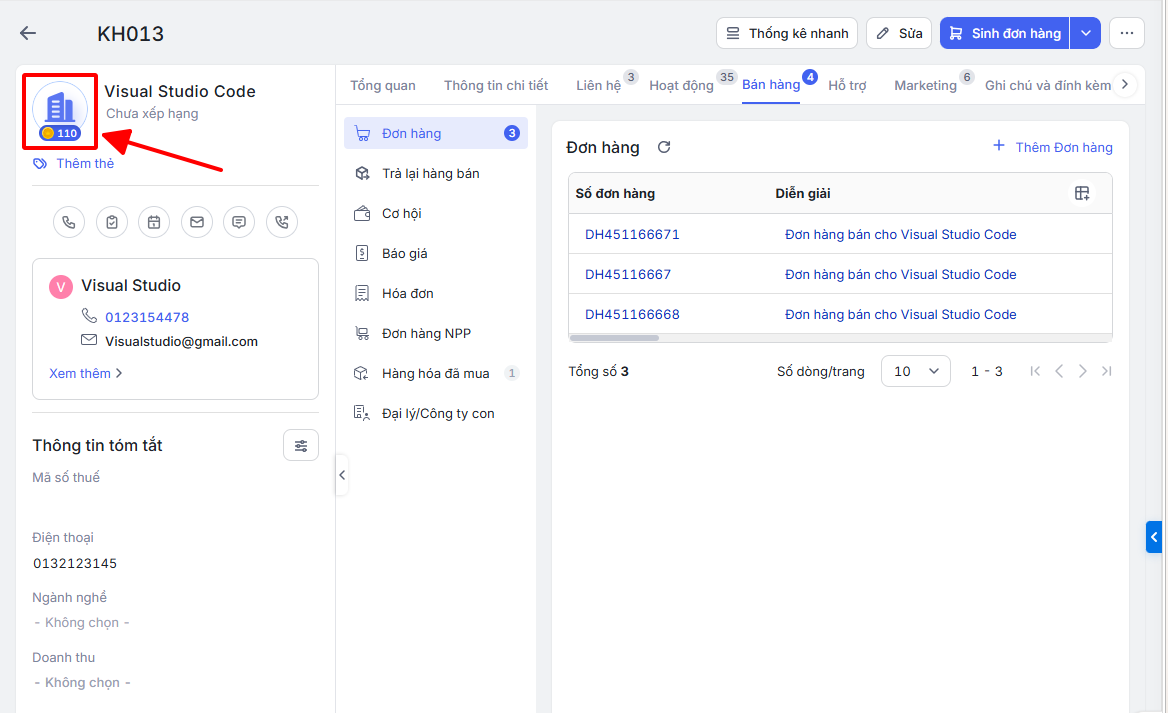Click the phone call action icon
1168x713 pixels.
pos(69,222)
